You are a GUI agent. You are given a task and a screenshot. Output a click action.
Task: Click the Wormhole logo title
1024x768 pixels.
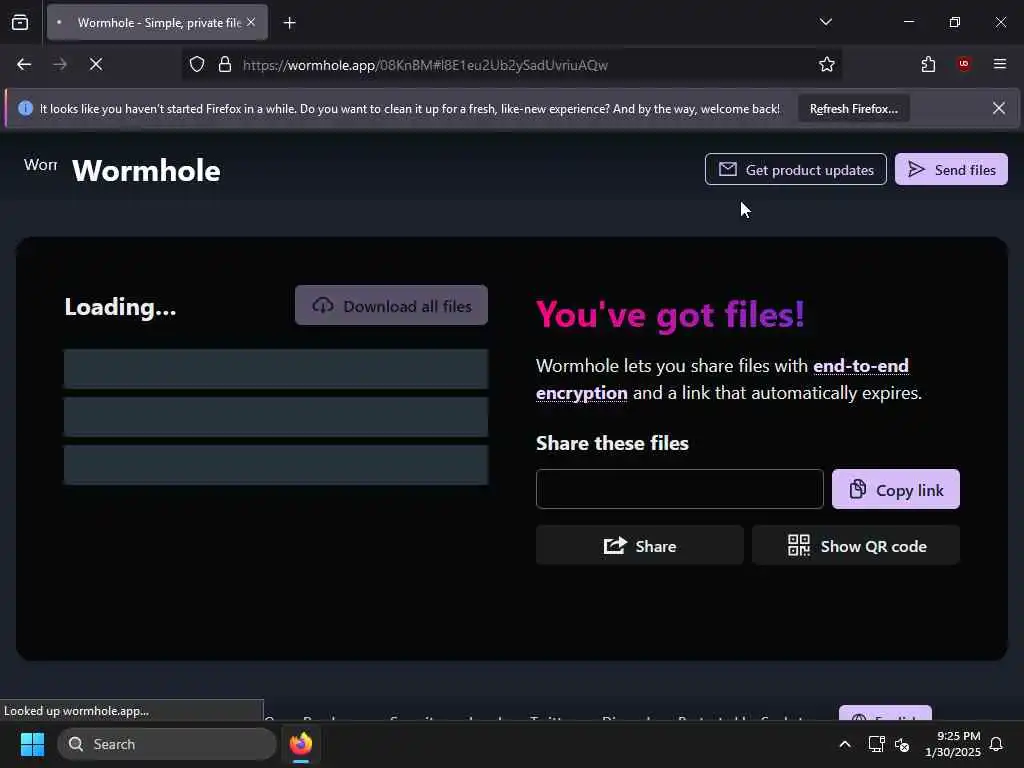click(146, 170)
